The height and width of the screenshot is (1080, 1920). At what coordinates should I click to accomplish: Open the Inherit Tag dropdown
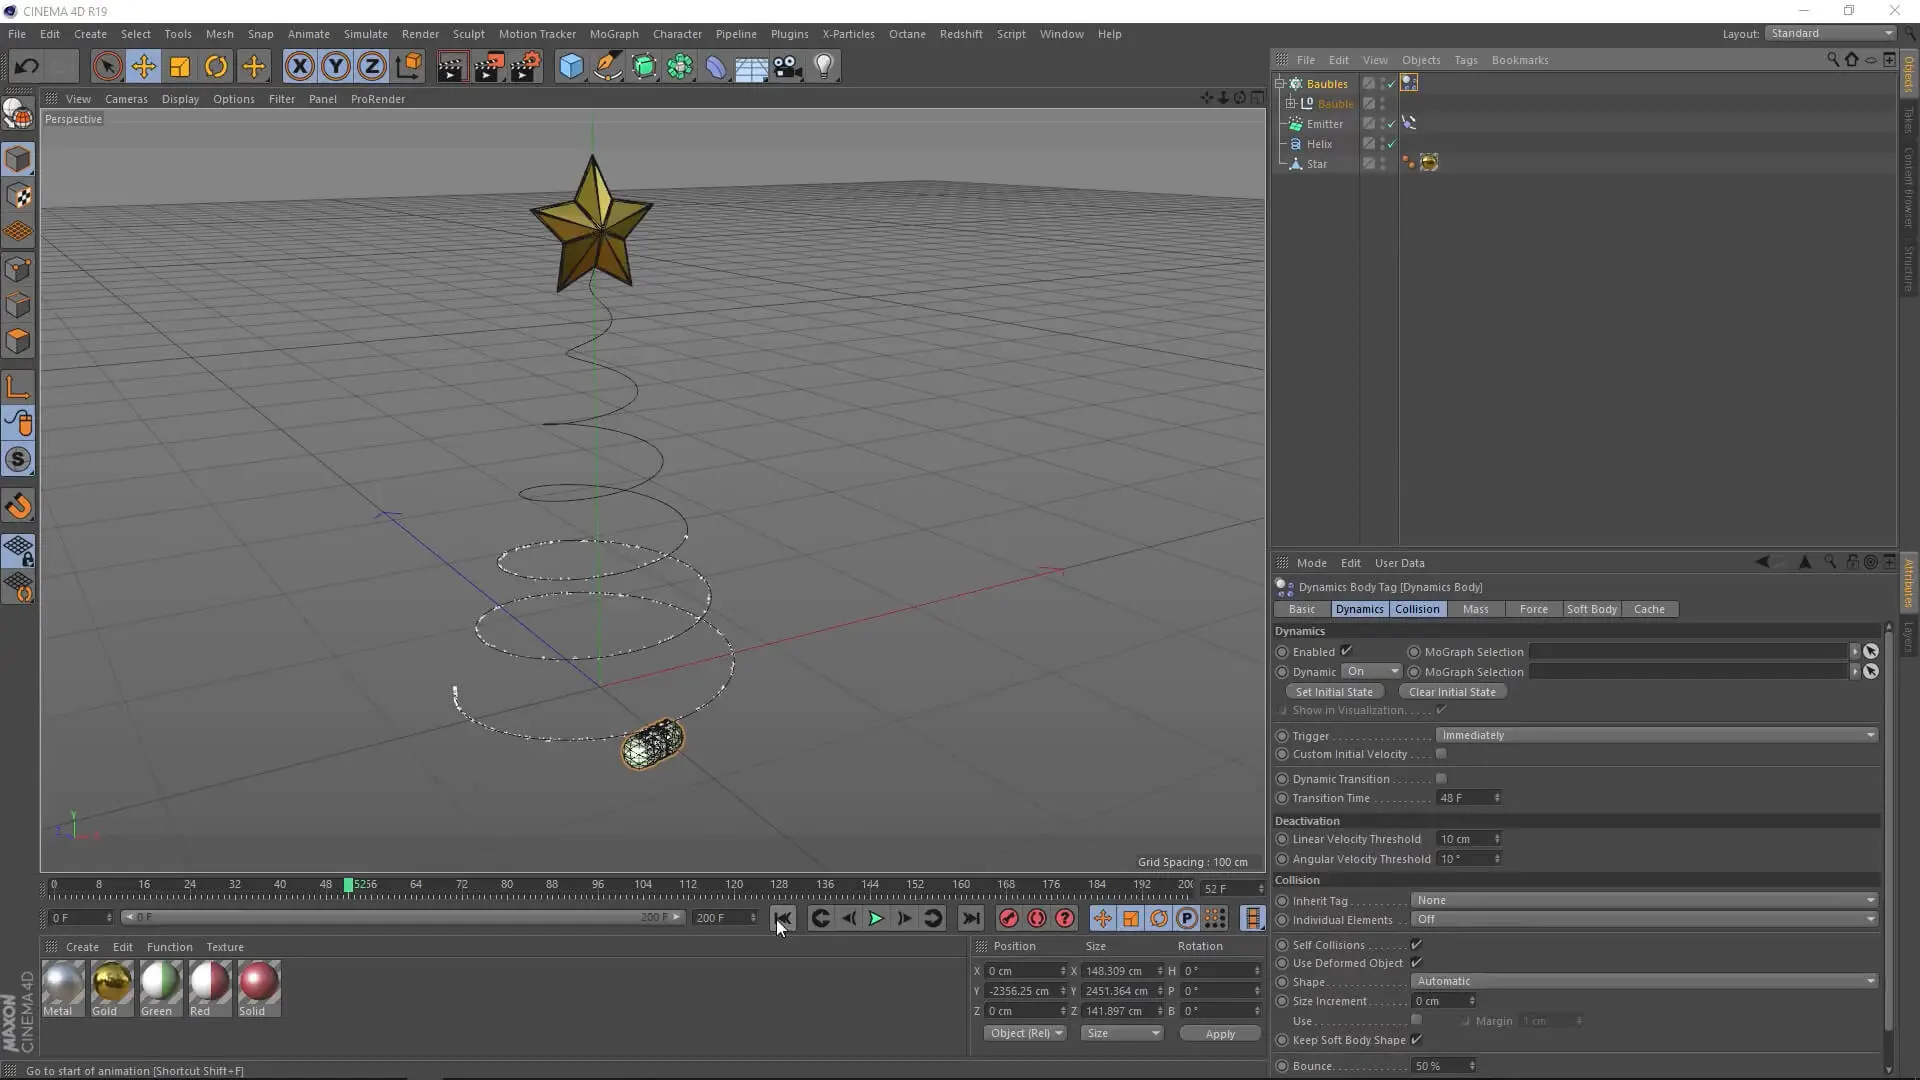click(1645, 900)
